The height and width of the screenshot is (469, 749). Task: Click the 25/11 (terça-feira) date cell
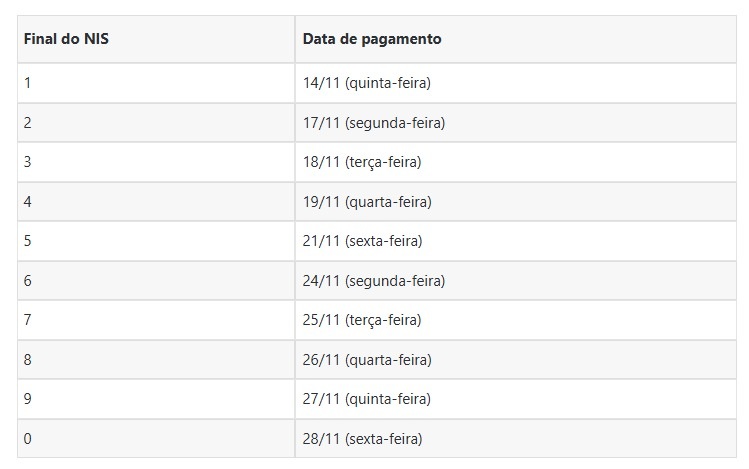tap(362, 320)
